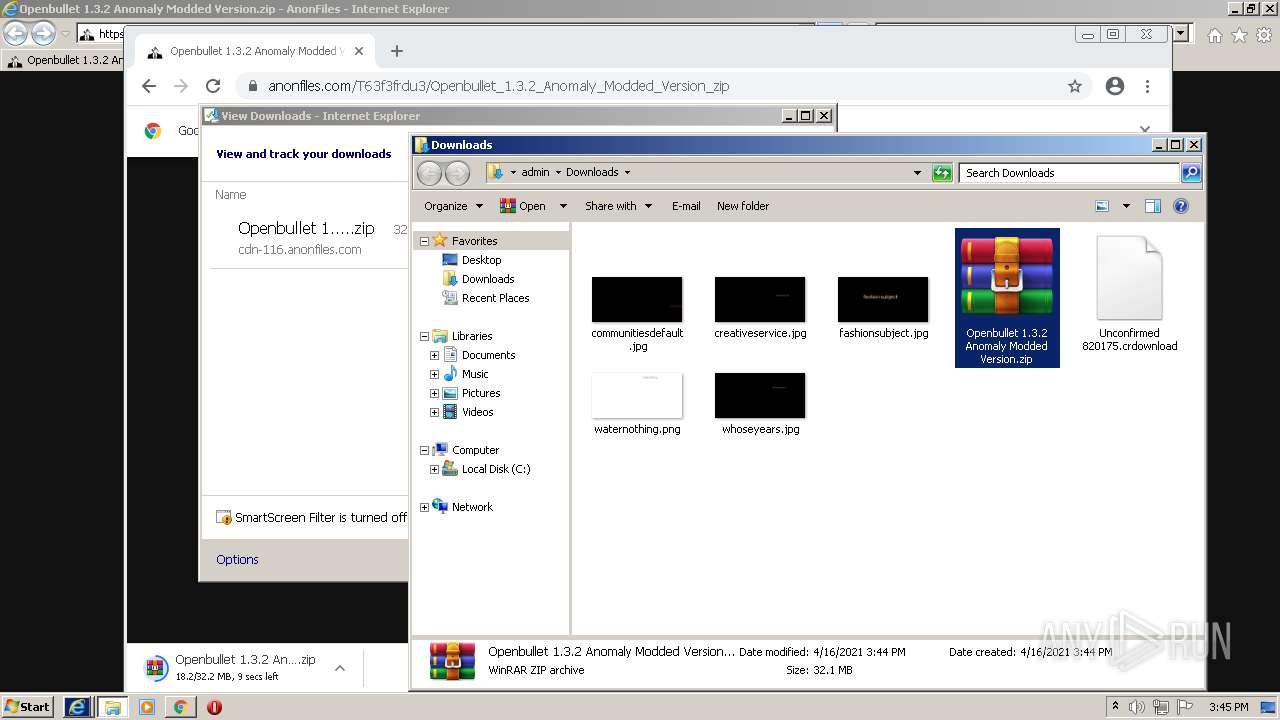Click admin in the breadcrumb path
This screenshot has height=720, width=1280.
535,172
